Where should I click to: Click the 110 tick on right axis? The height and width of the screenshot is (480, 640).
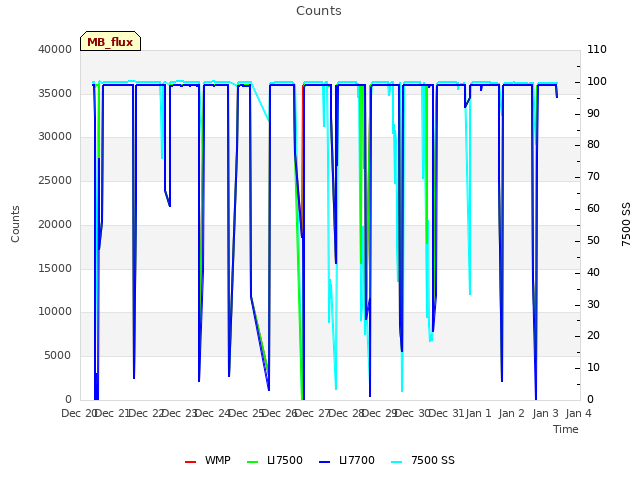coord(597,49)
